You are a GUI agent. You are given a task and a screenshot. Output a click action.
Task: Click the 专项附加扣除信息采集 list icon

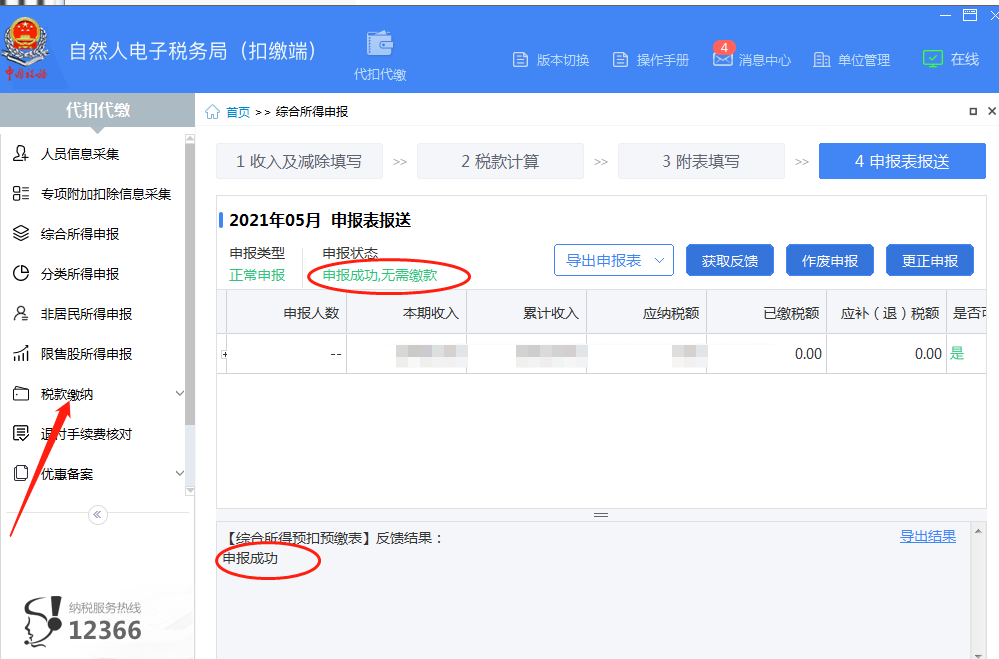click(21, 193)
